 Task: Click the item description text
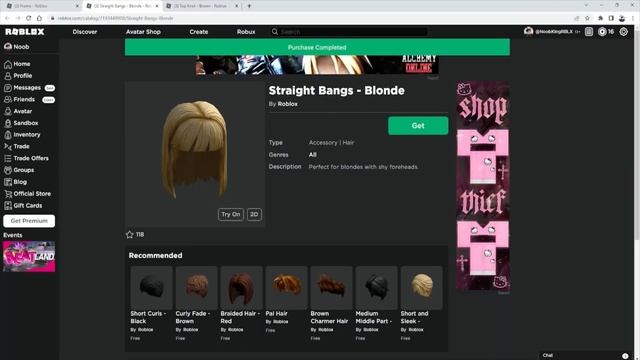[x=363, y=167]
